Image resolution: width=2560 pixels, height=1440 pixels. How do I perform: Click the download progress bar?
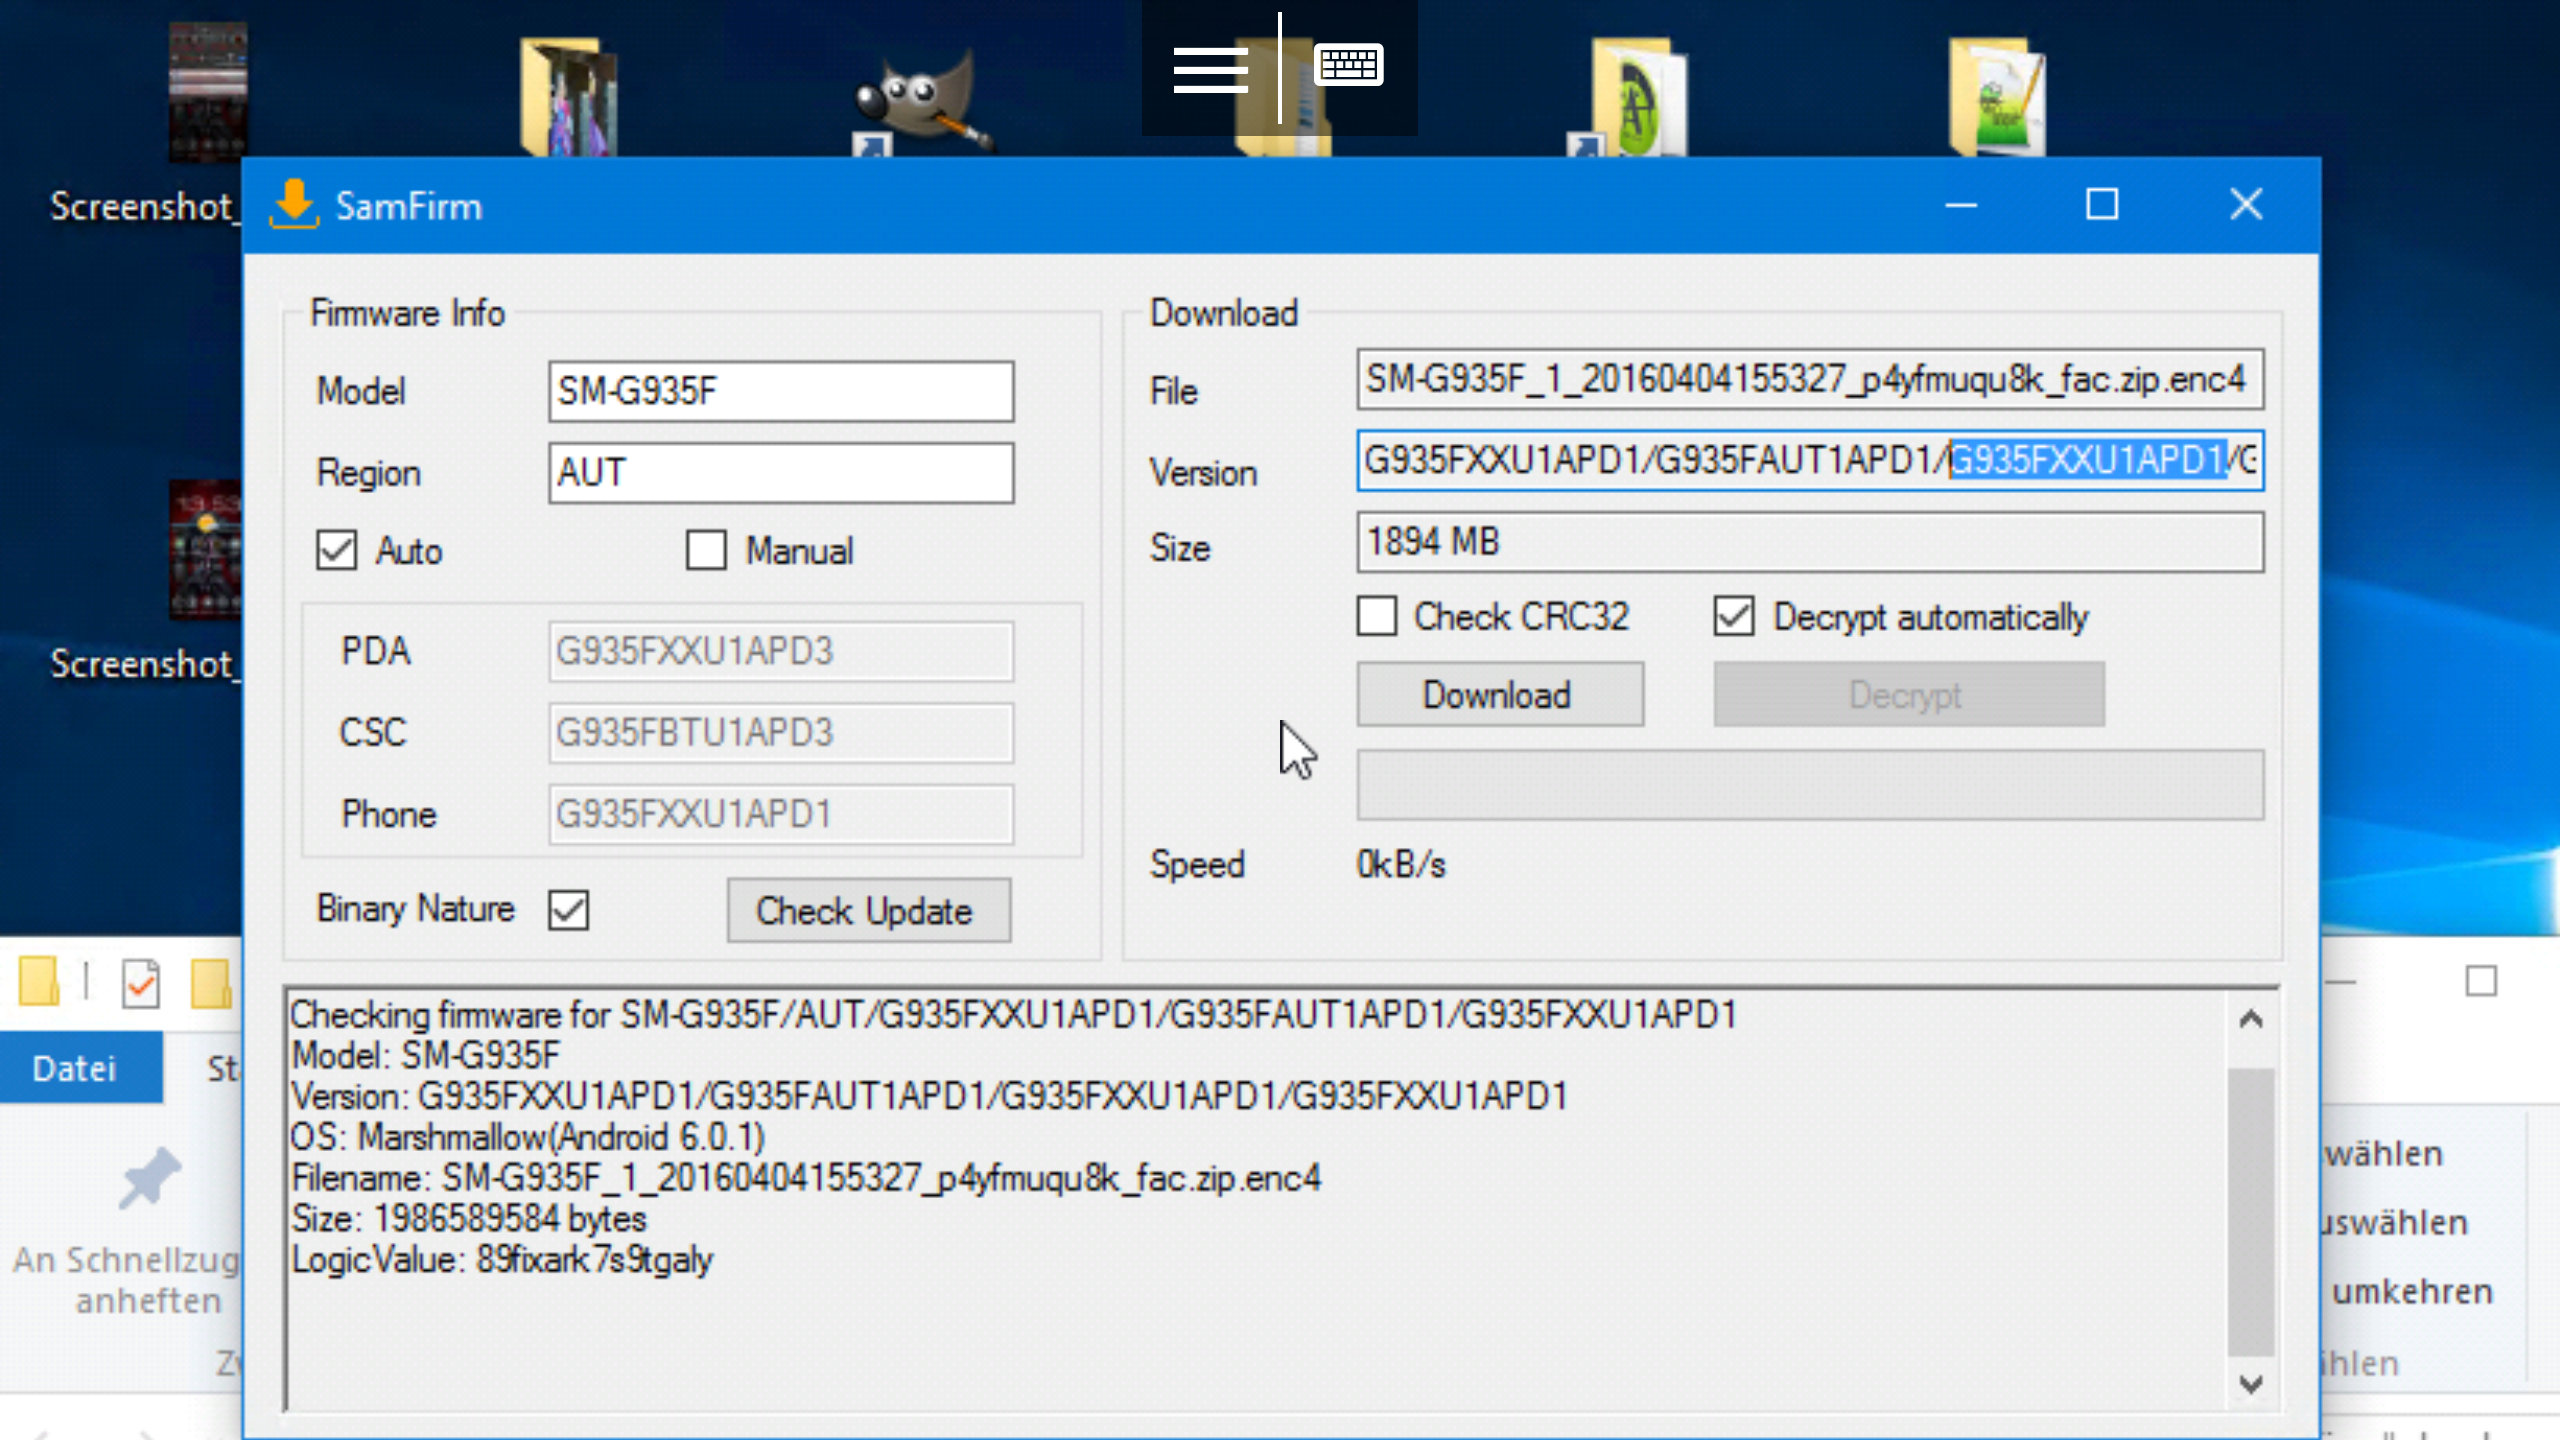(1810, 785)
